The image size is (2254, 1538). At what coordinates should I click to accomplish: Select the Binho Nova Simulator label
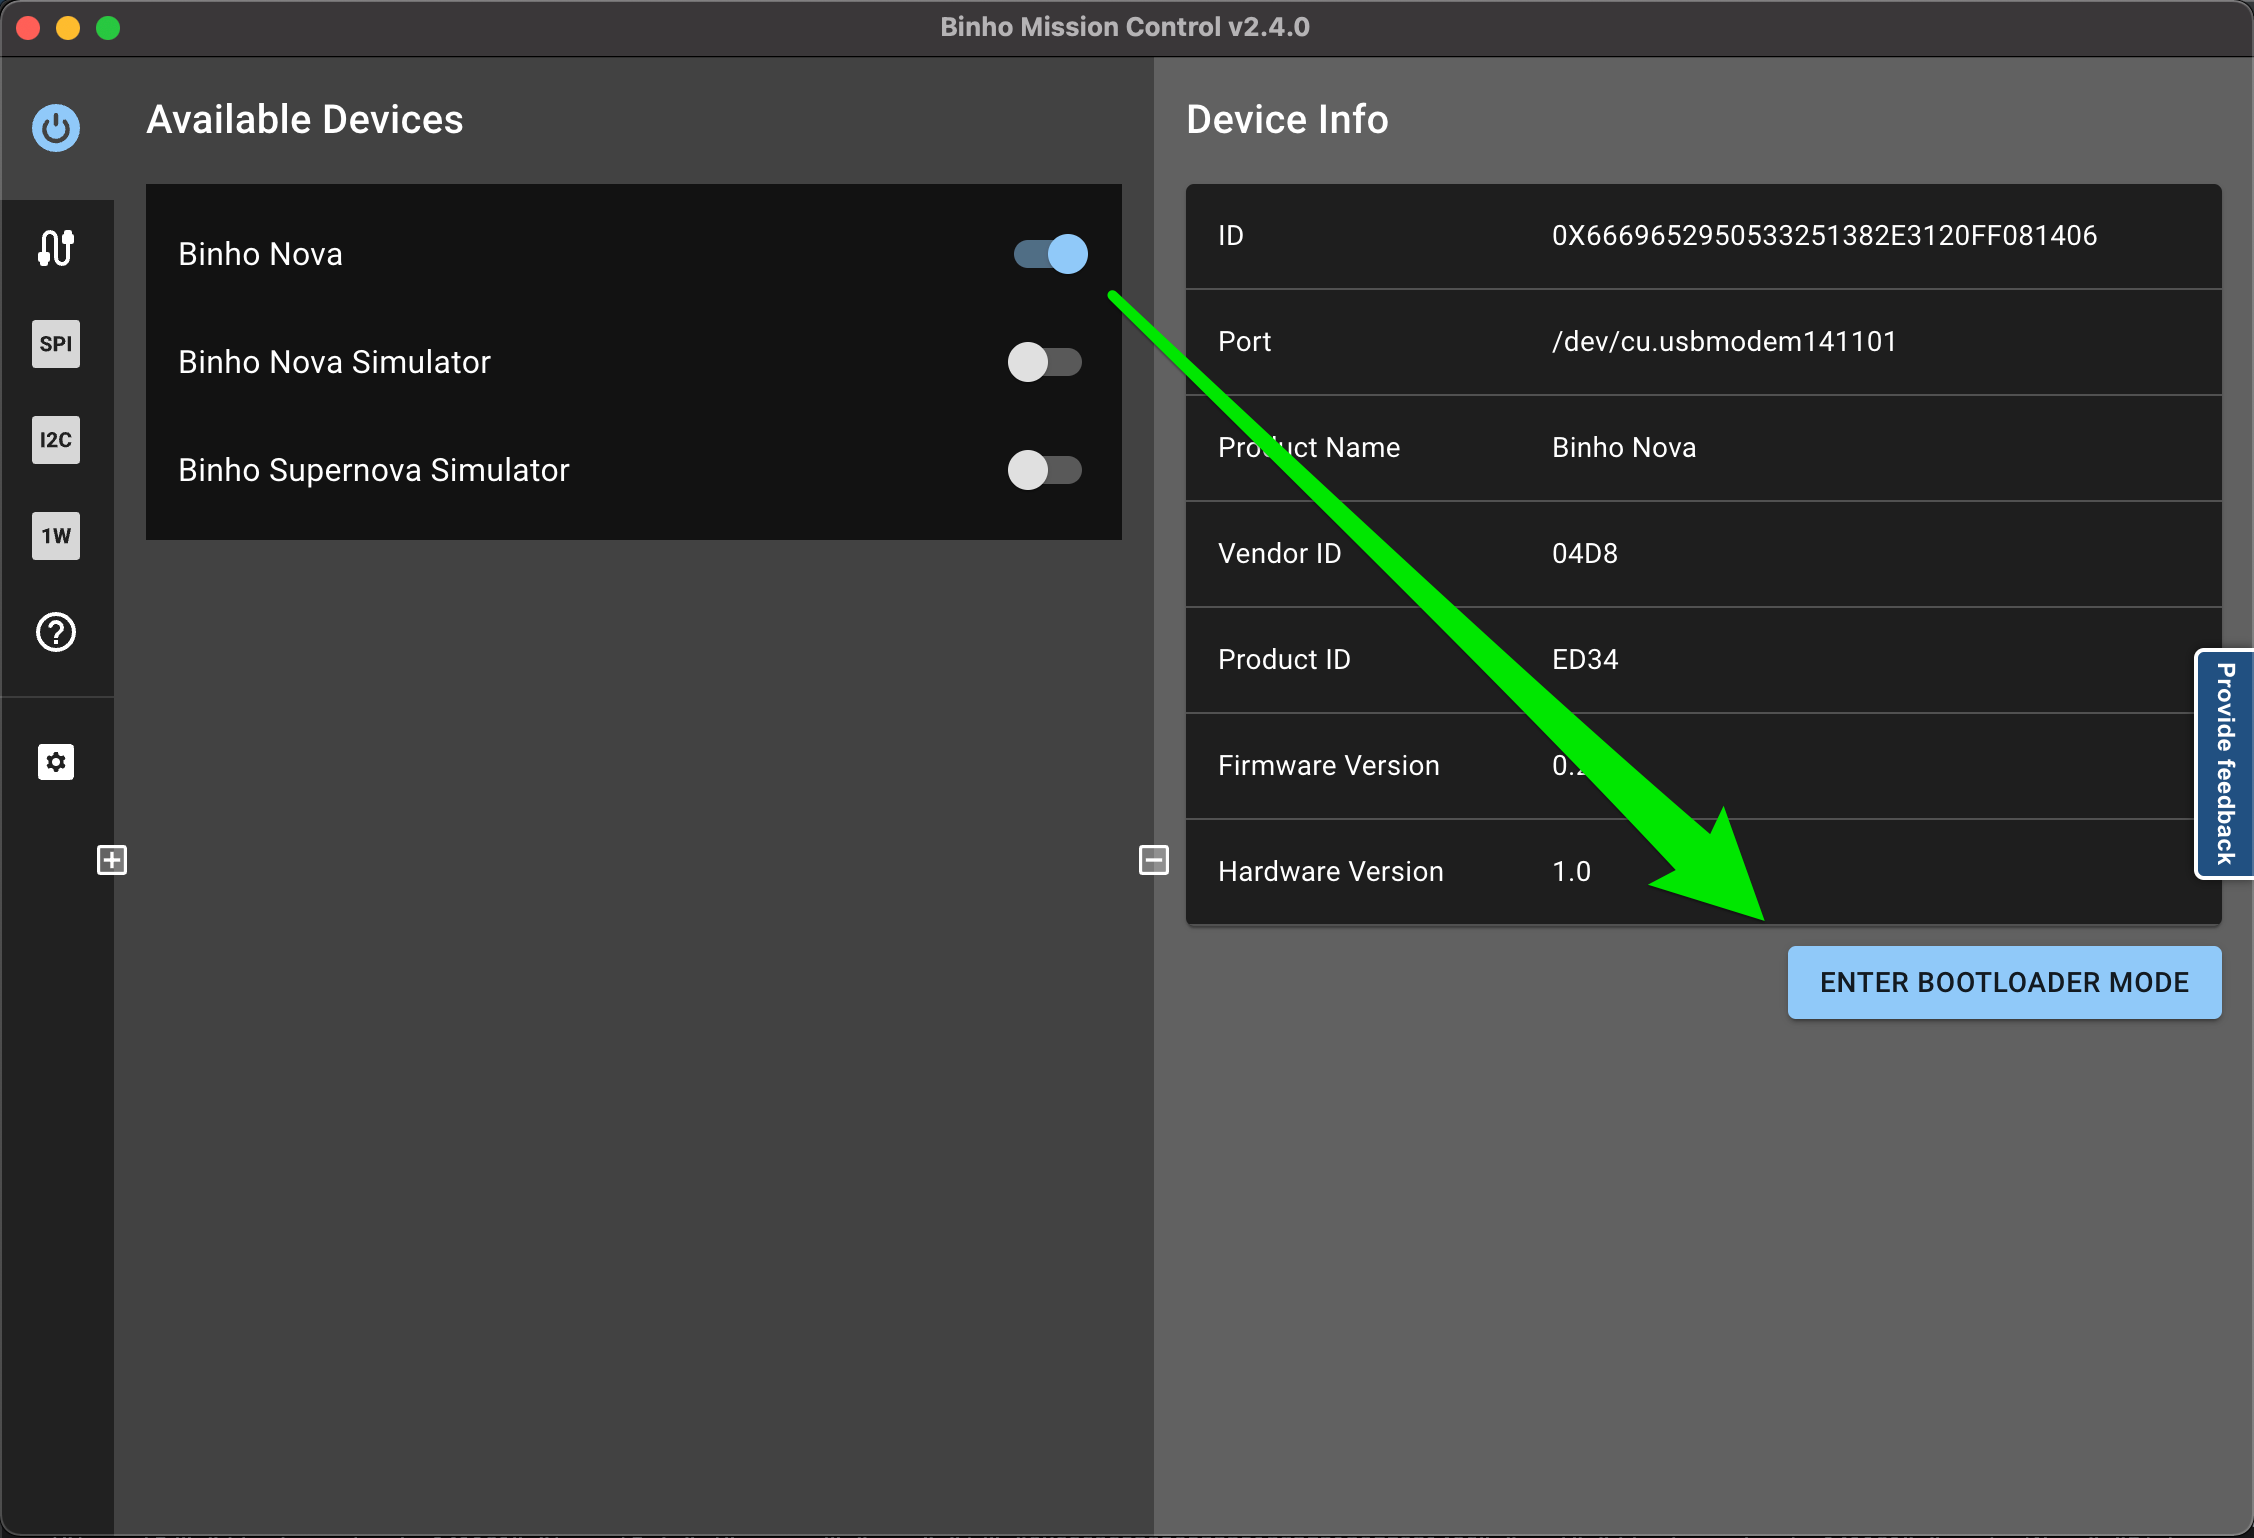[x=334, y=362]
